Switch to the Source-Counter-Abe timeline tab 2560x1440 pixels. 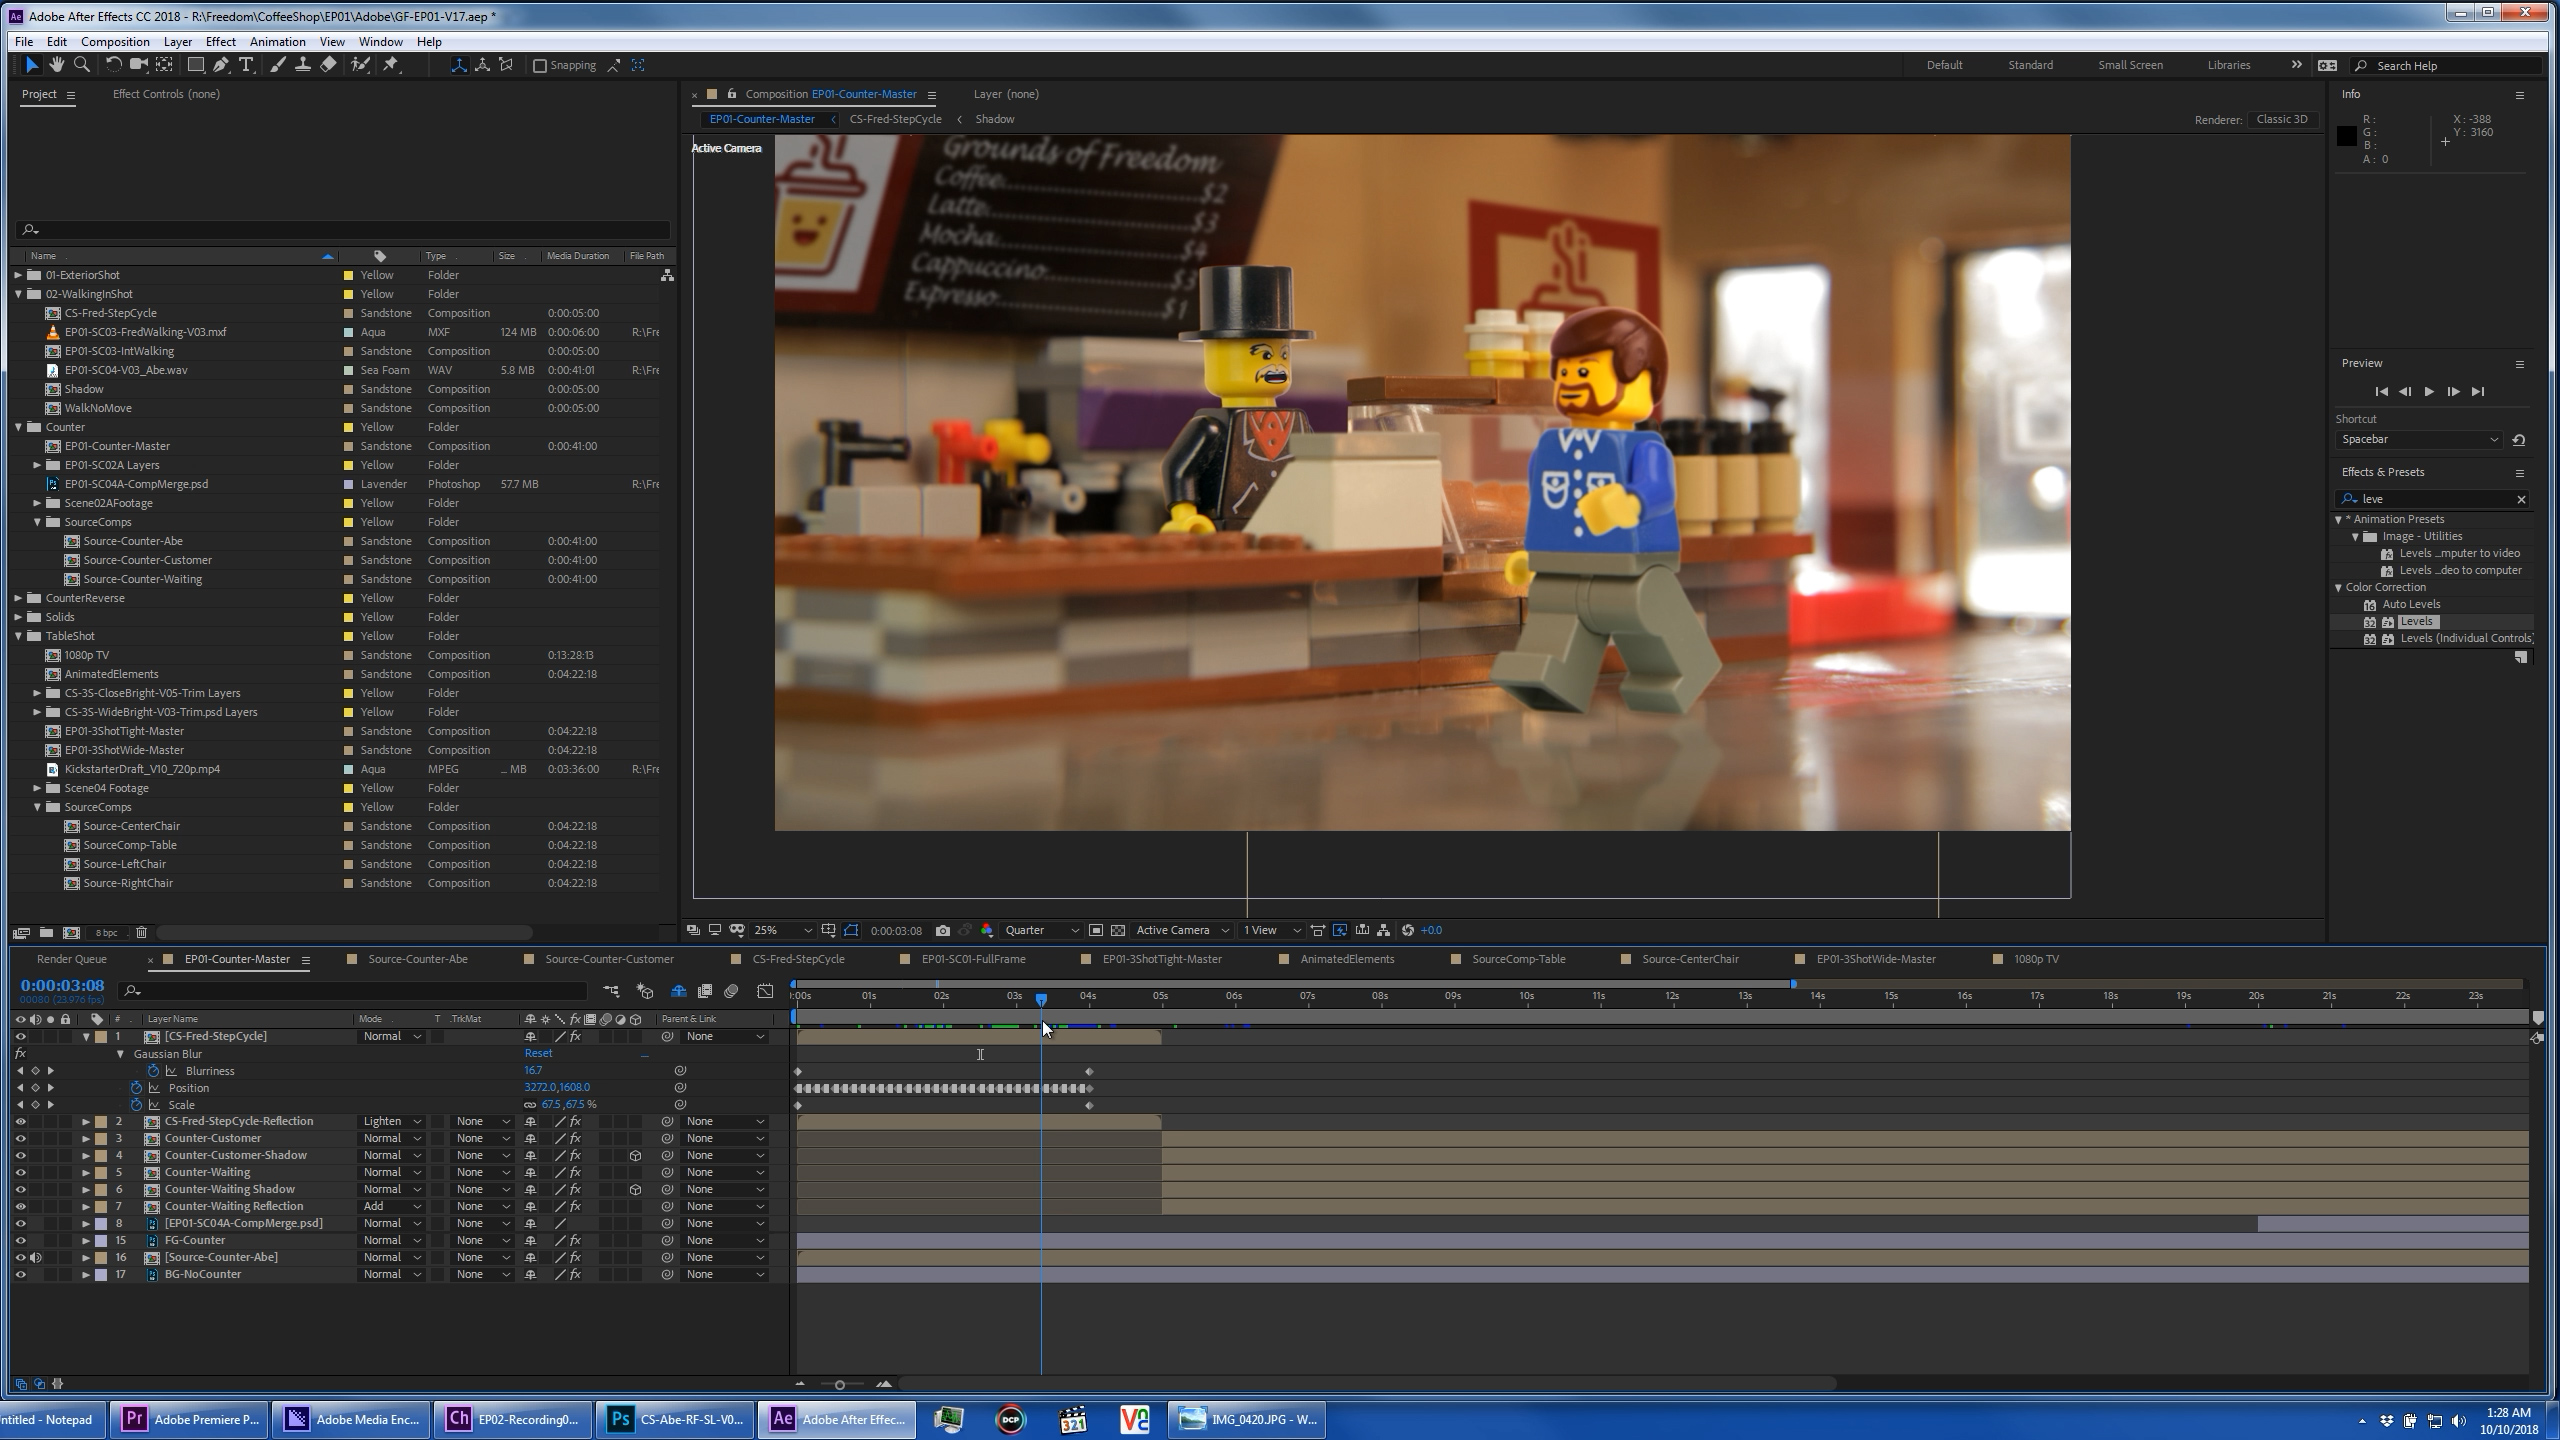(x=417, y=959)
